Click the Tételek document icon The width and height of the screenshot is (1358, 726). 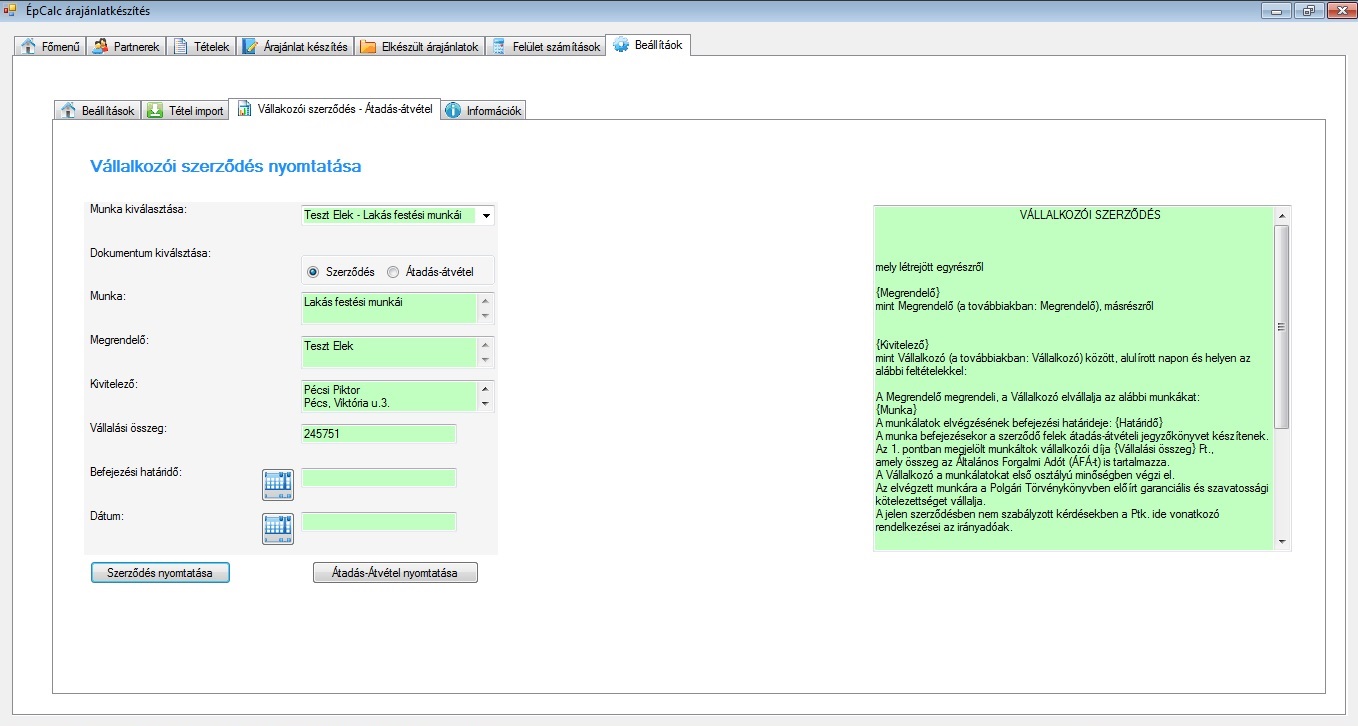(x=181, y=47)
